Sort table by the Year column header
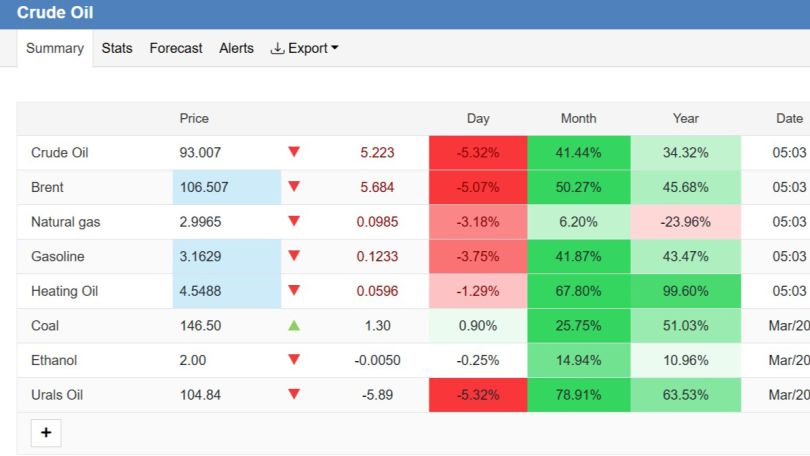Viewport: 810px width, 456px height. (686, 118)
